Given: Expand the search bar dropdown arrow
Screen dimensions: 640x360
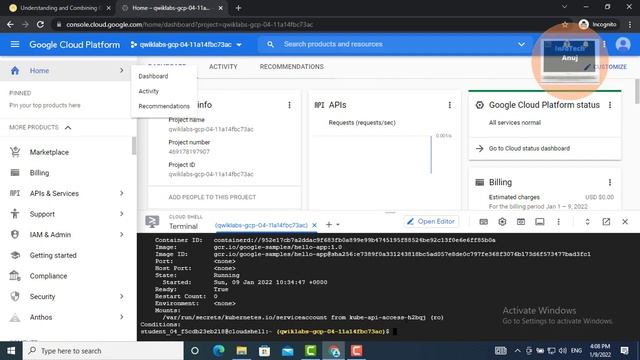Looking at the screenshot, I should [x=521, y=44].
